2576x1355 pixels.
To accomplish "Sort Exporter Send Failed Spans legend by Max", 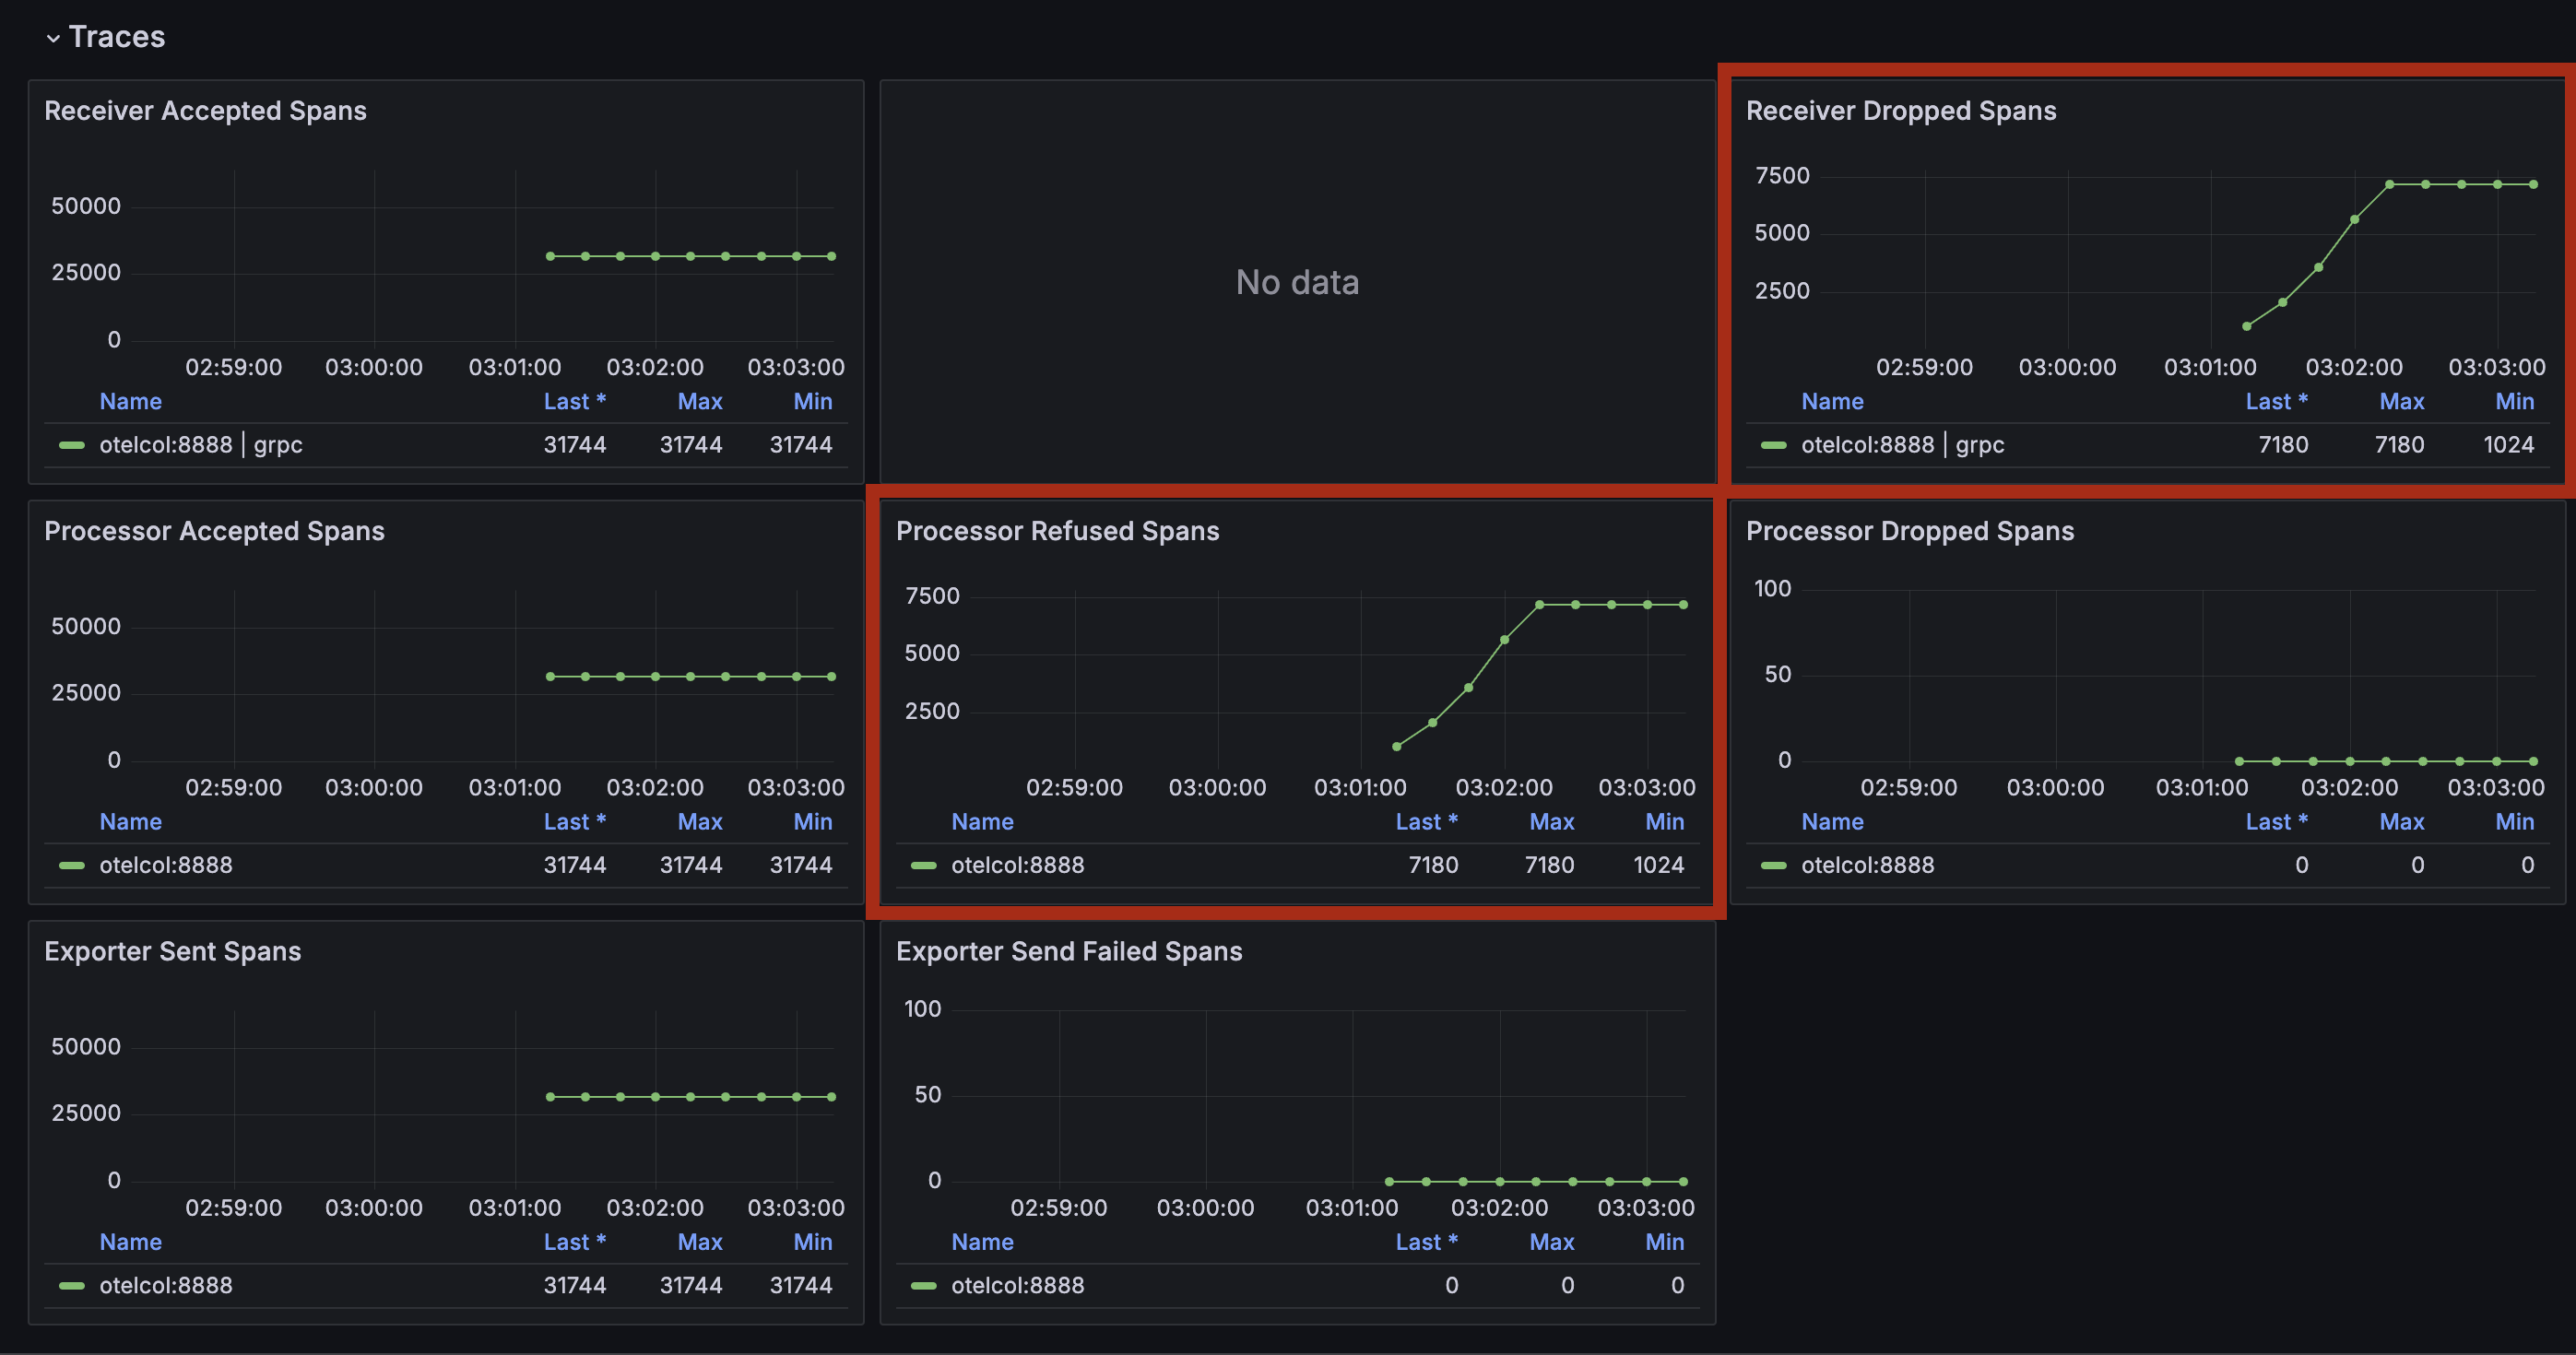I will (x=1552, y=1241).
